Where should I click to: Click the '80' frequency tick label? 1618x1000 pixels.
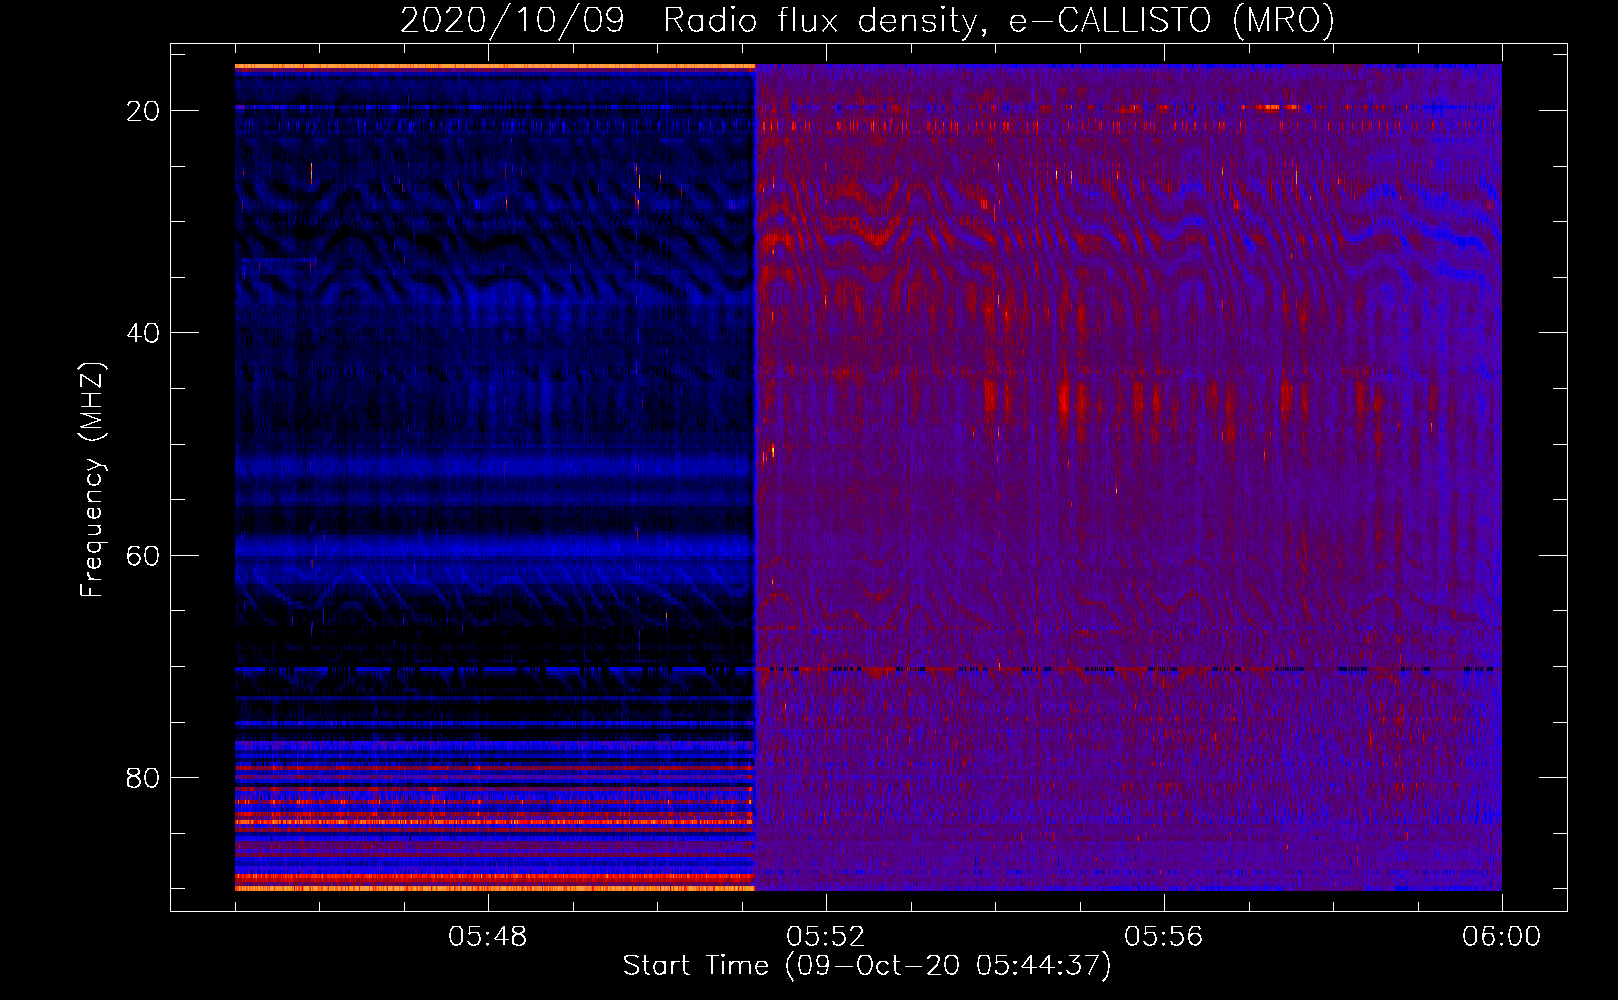(x=143, y=778)
